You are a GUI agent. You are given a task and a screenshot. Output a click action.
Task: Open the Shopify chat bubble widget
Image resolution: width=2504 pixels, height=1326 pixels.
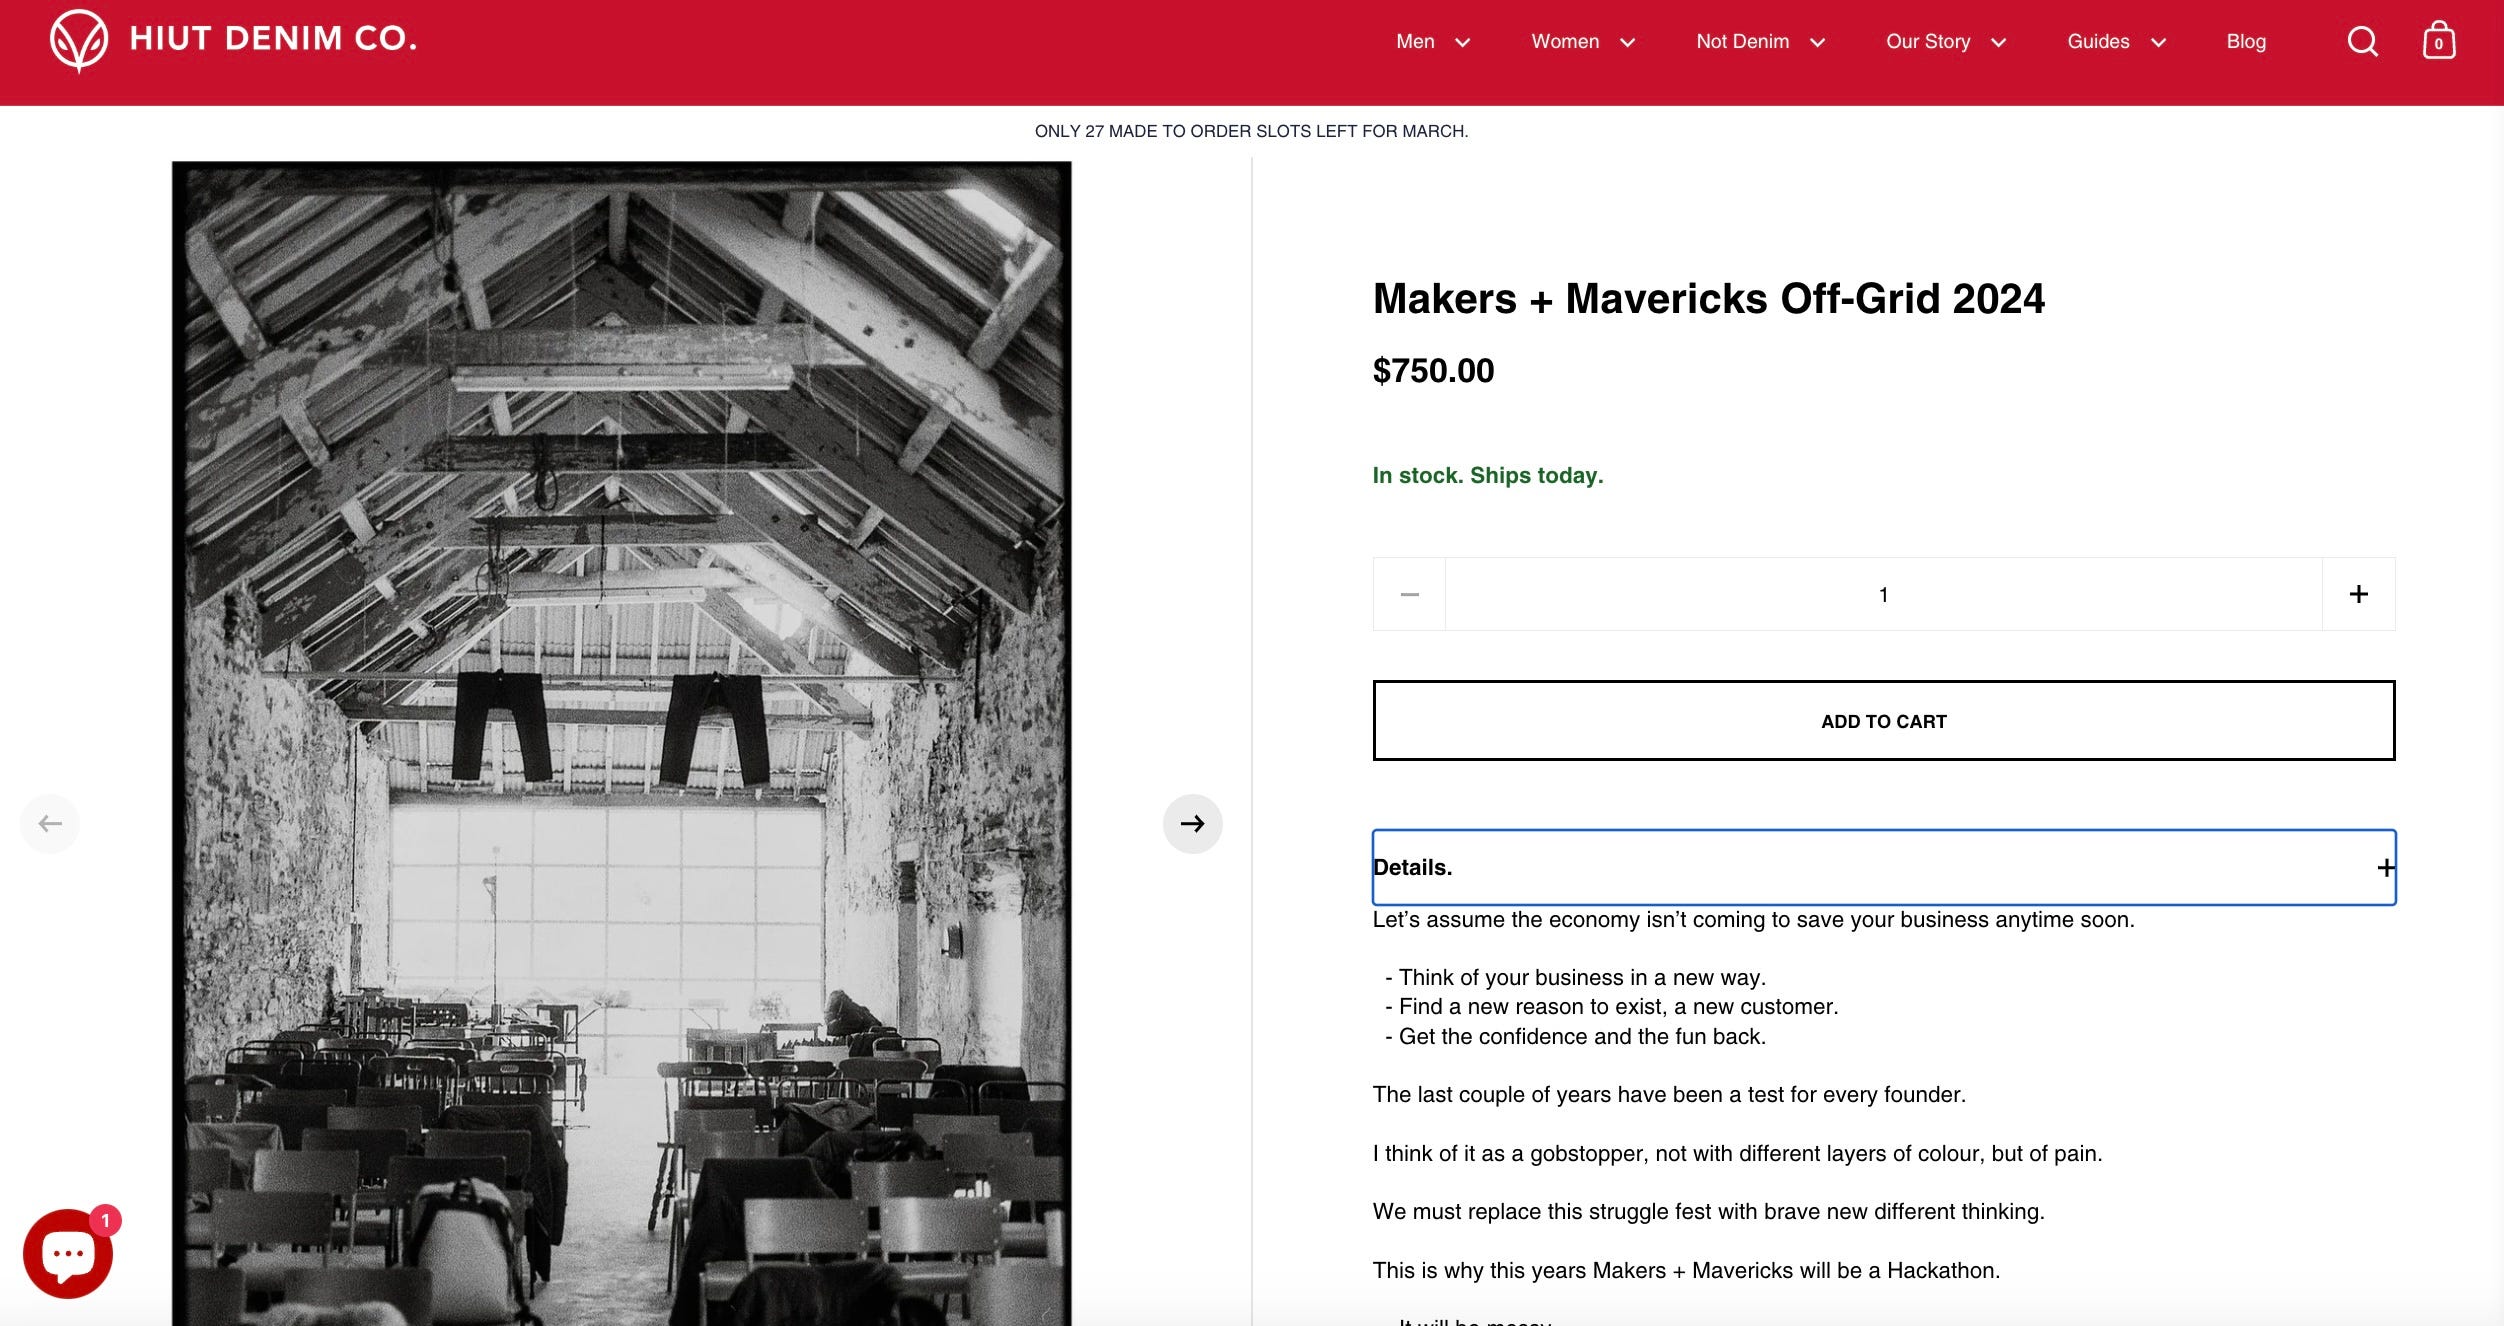68,1253
